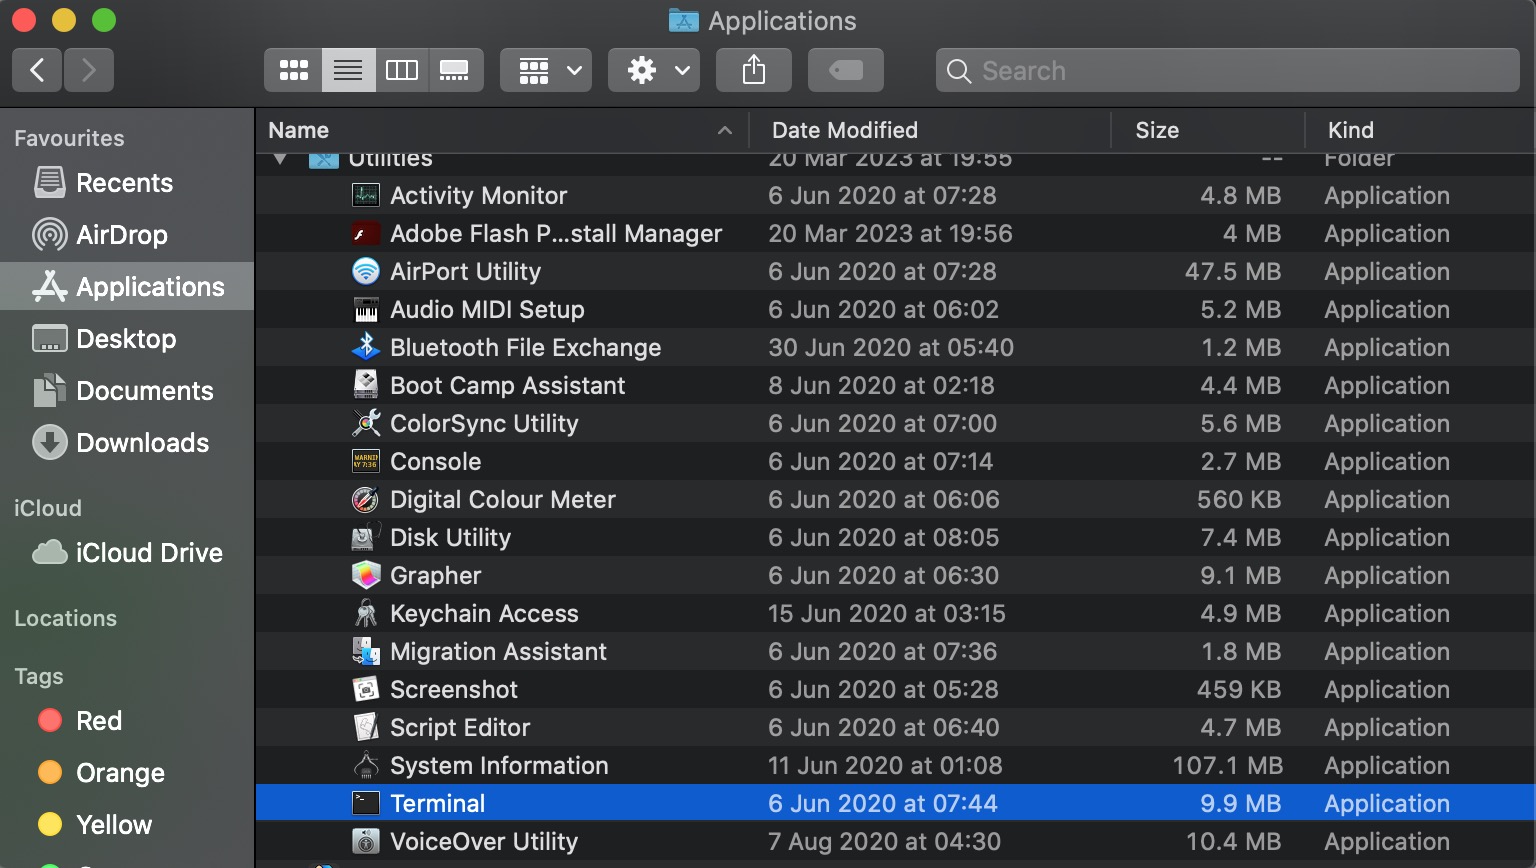The image size is (1536, 868).
Task: Click the AirPort Utility wifi icon
Action: pos(366,271)
